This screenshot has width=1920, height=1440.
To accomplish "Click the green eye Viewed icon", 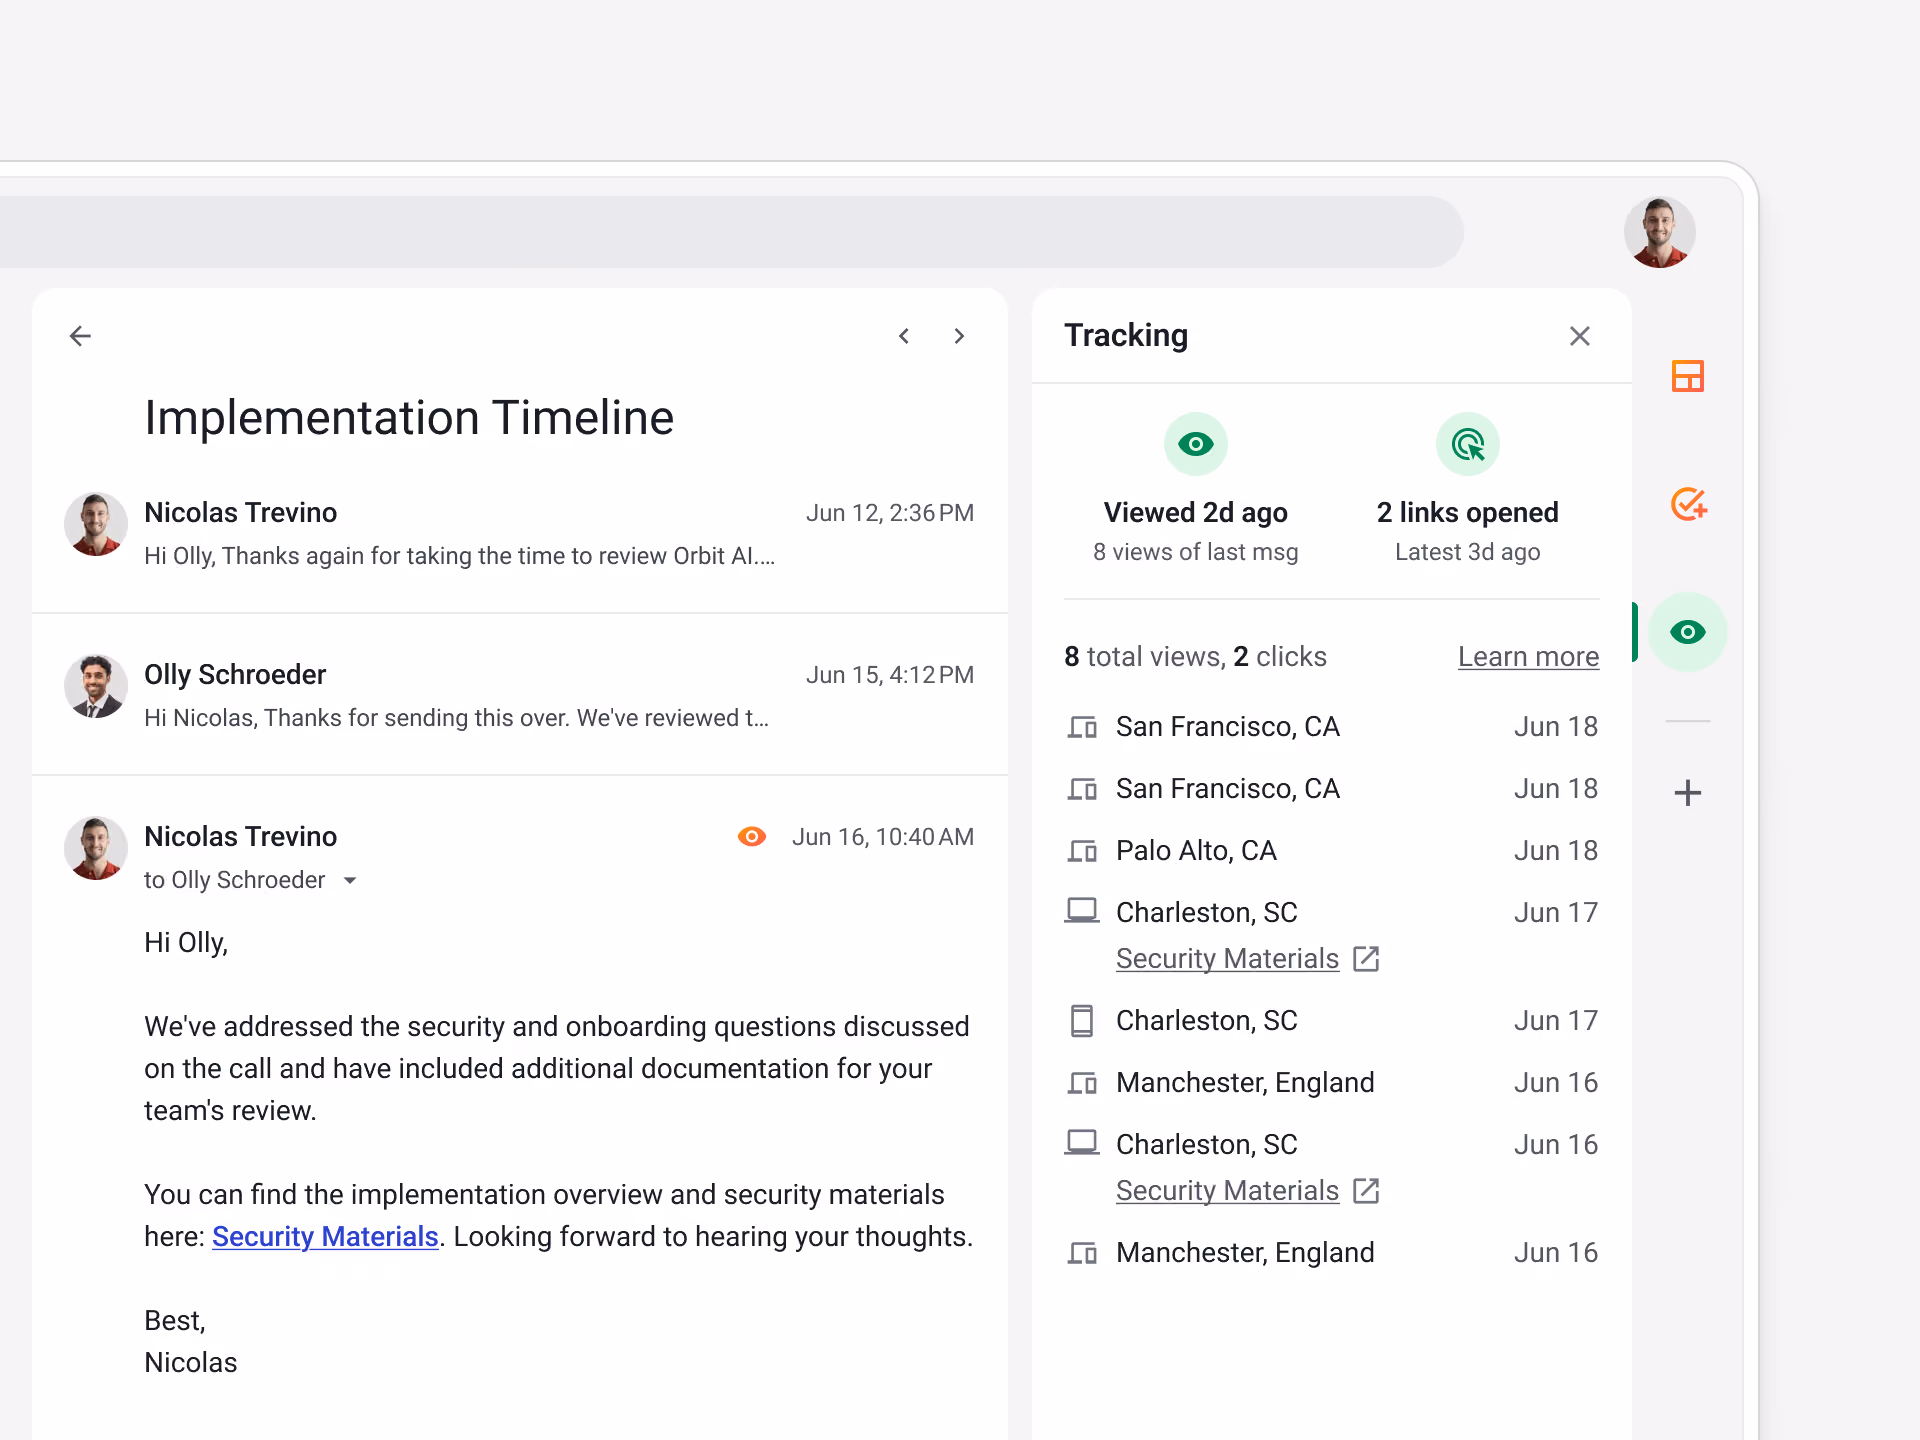I will [x=1196, y=444].
